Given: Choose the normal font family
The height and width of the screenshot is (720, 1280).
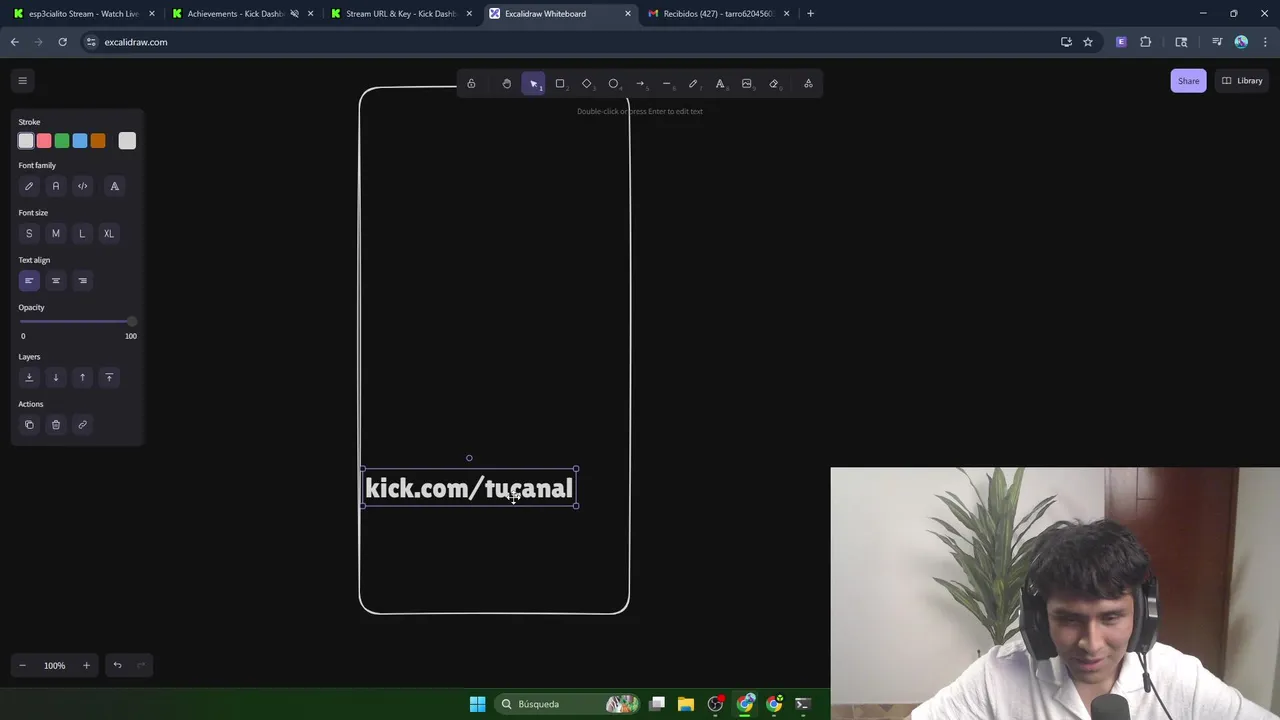Looking at the screenshot, I should point(56,186).
